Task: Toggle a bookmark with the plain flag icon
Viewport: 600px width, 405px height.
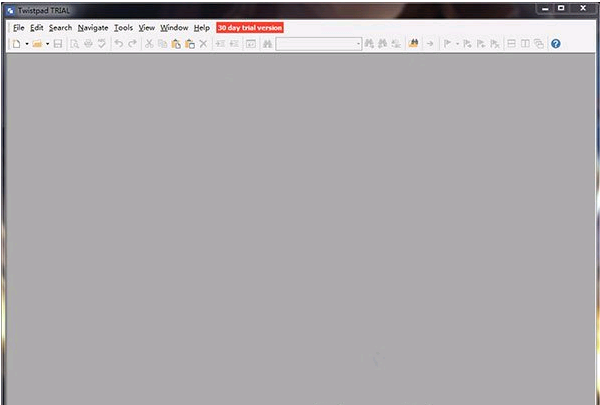Action: pyautogui.click(x=447, y=44)
